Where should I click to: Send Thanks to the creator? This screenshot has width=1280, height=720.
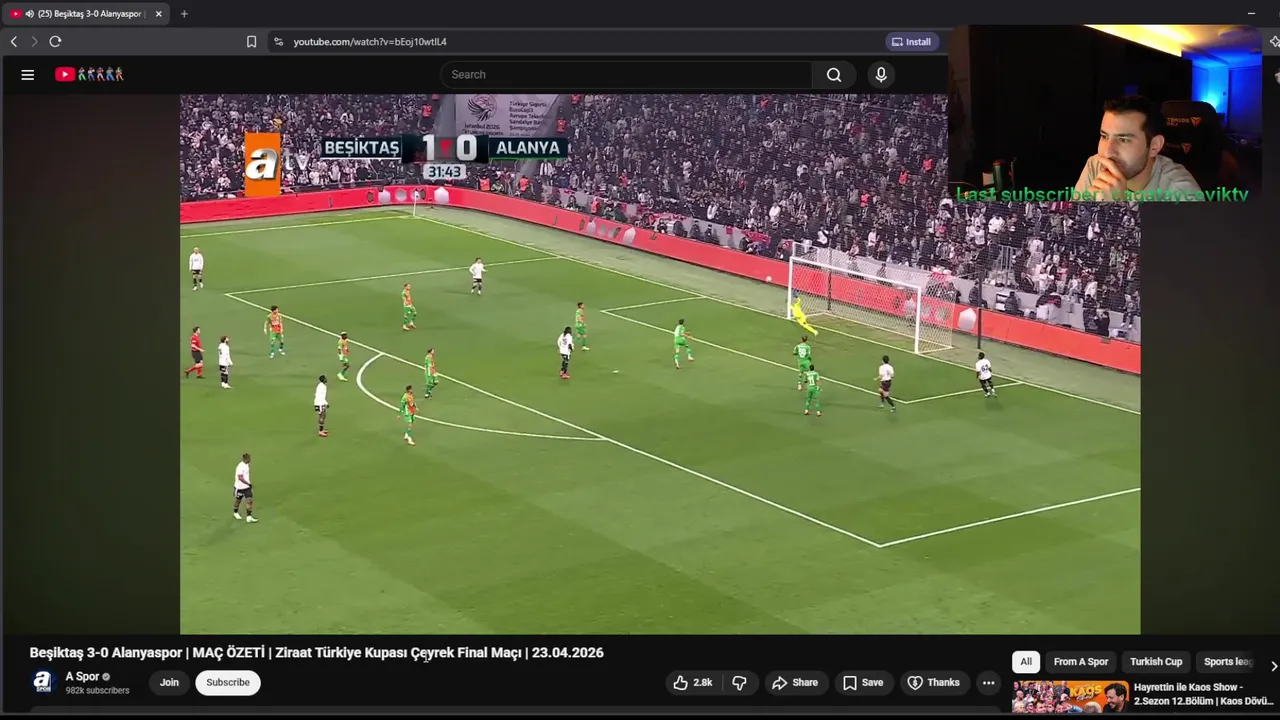coord(933,683)
